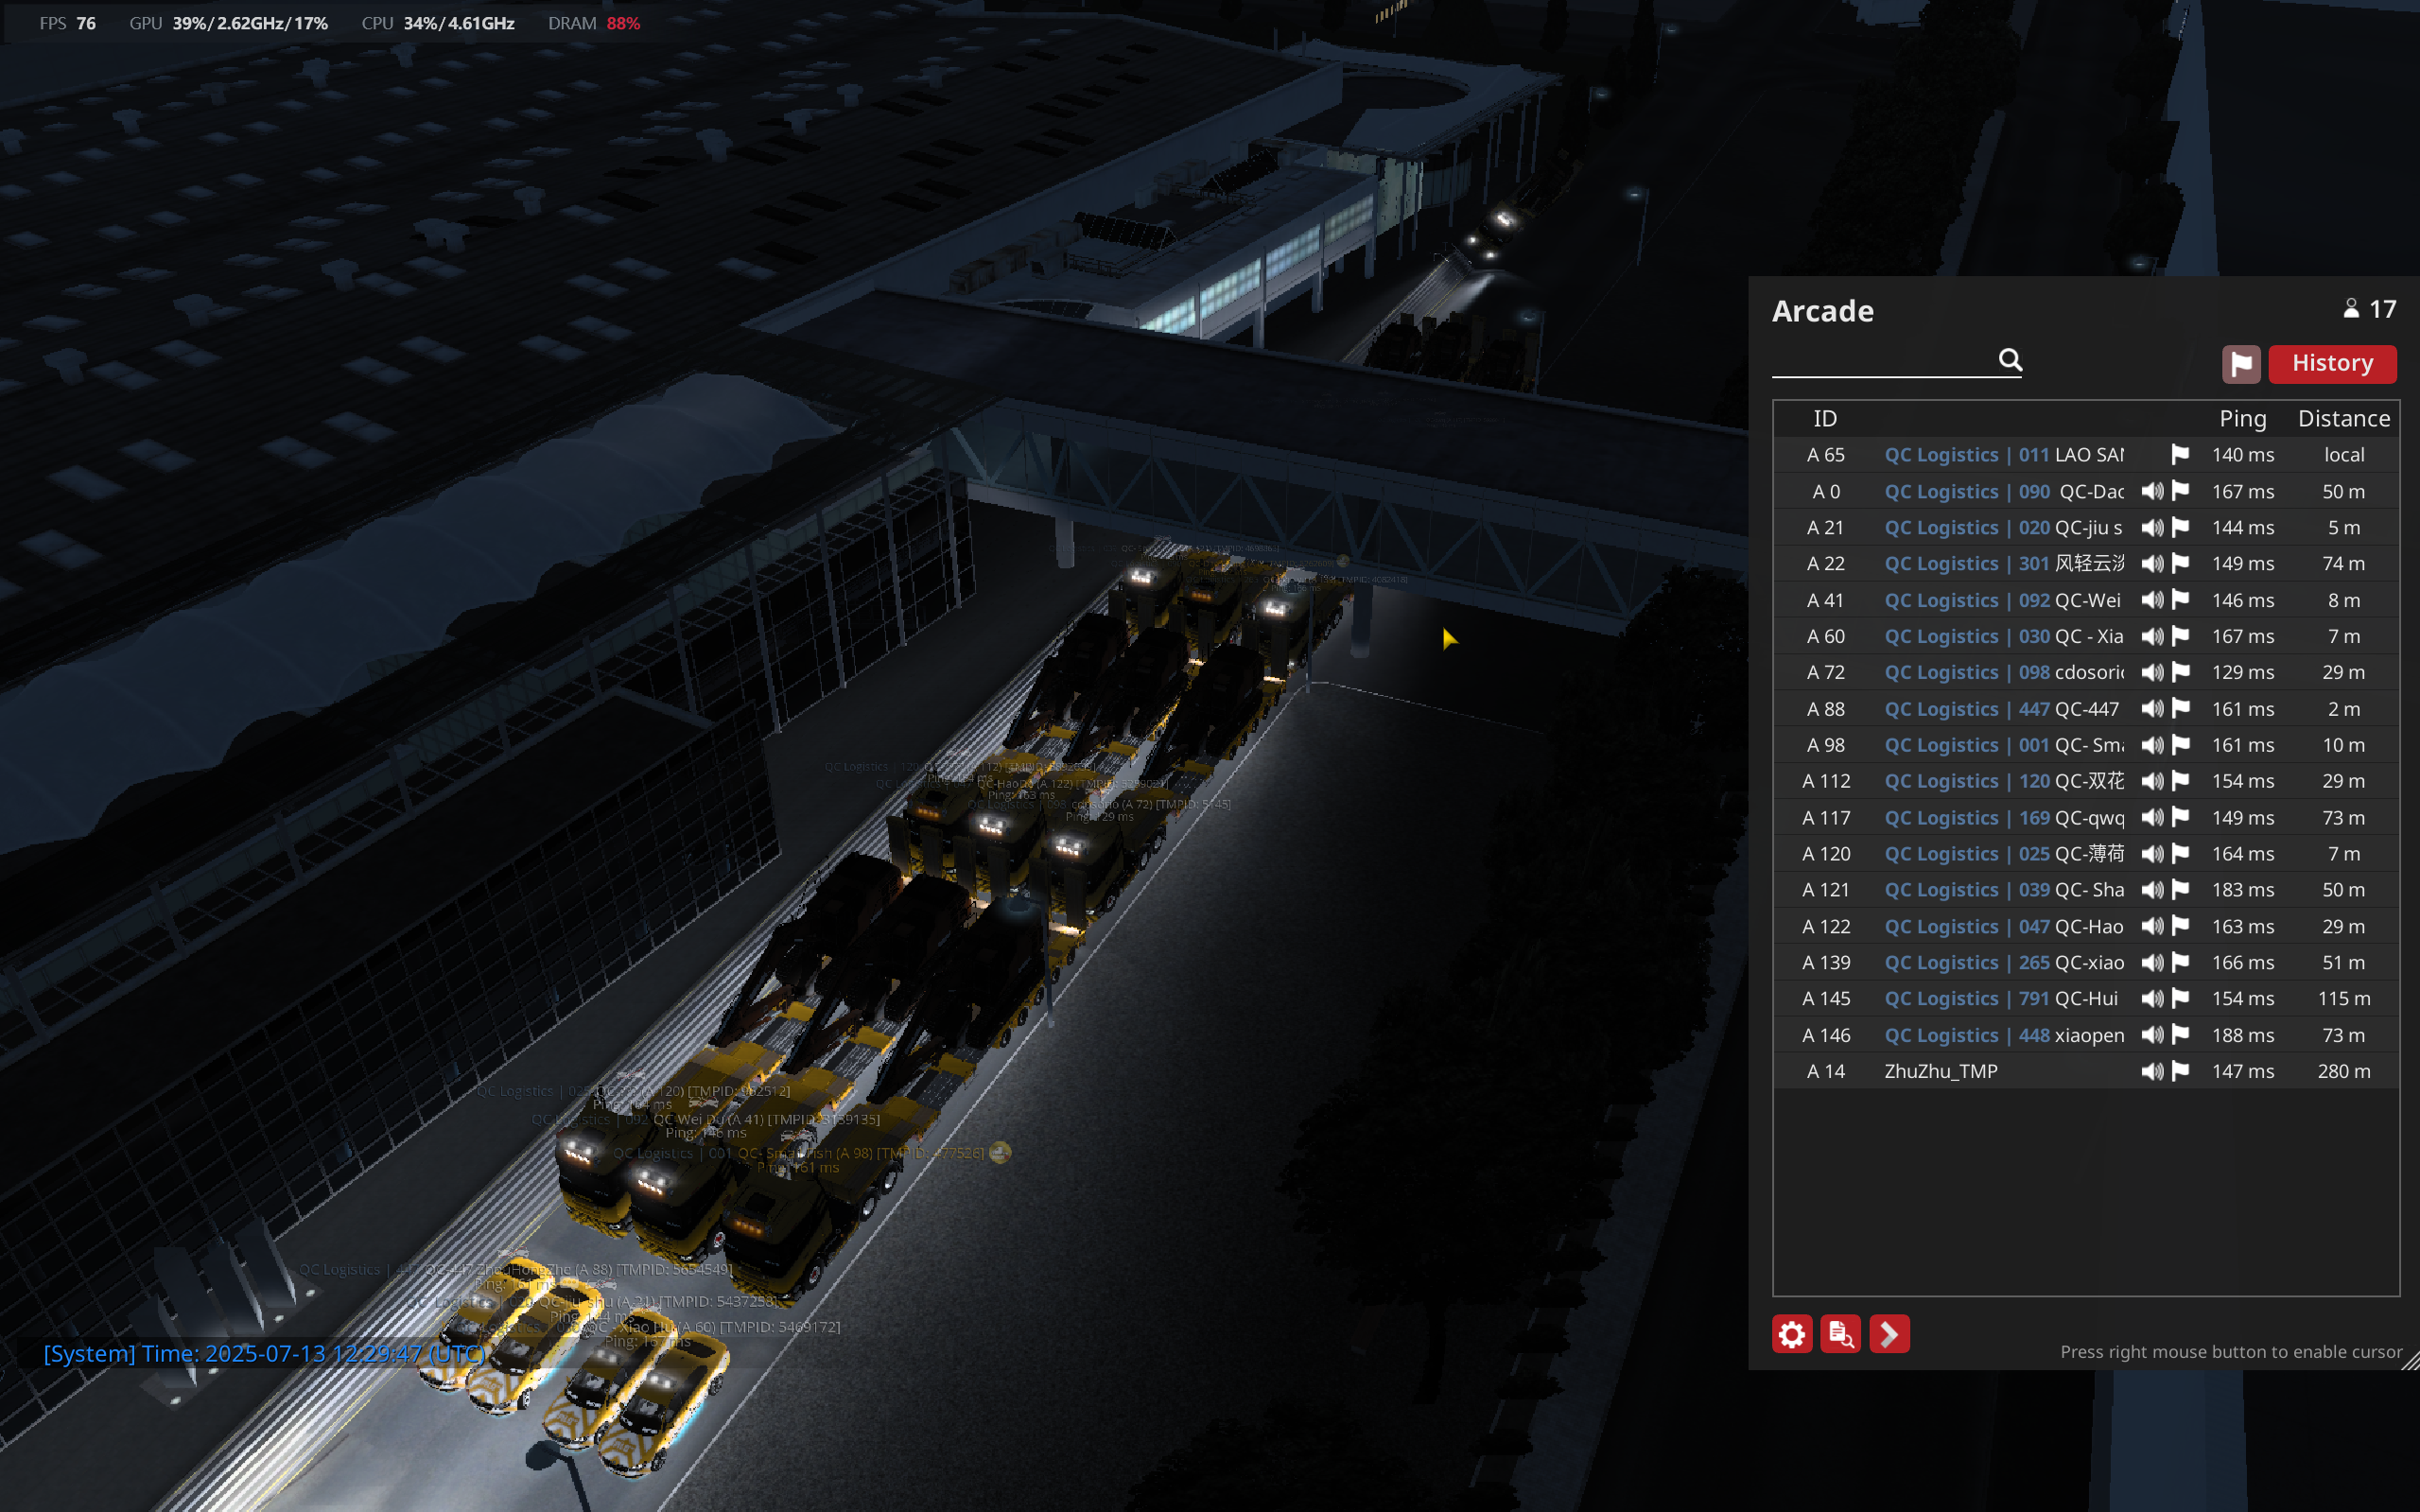Viewport: 2420px width, 1512px height.
Task: Select the ZhuZhu_TMP player name
Action: [x=1940, y=1071]
